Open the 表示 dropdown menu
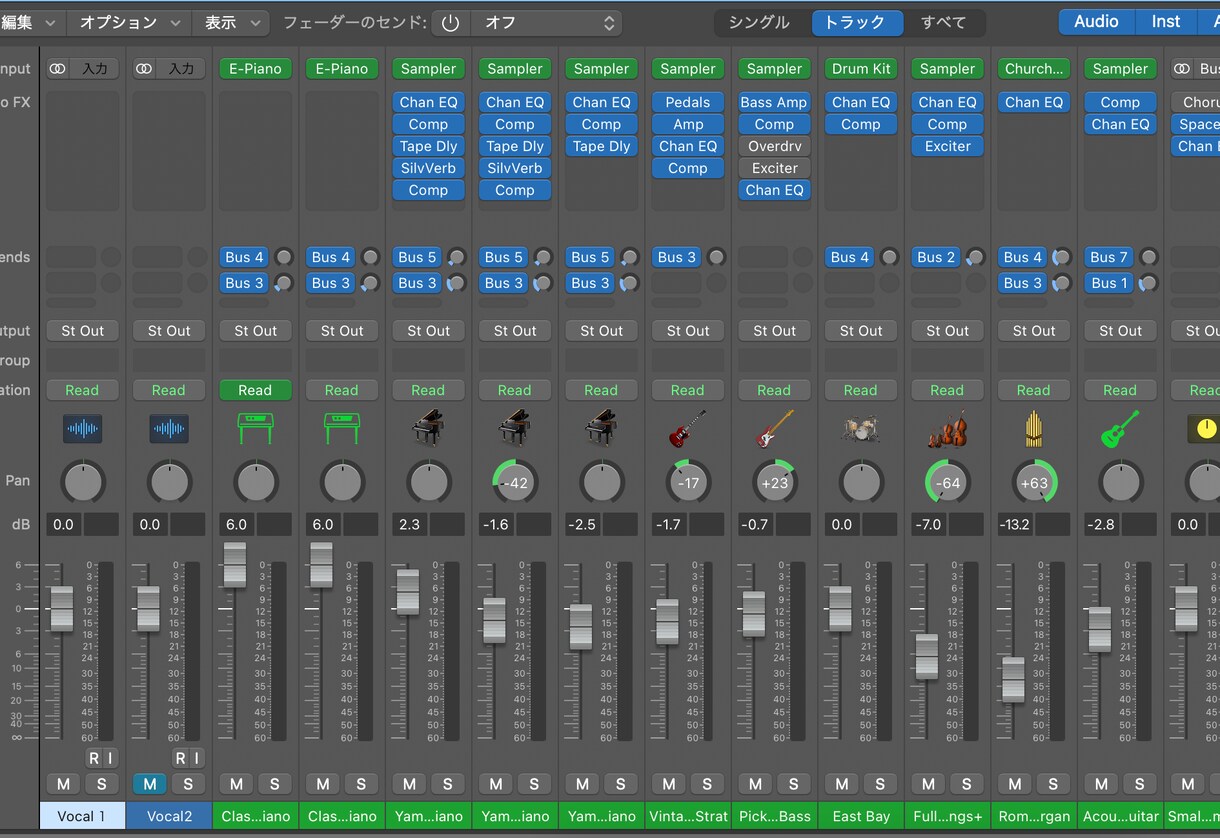 [x=232, y=22]
